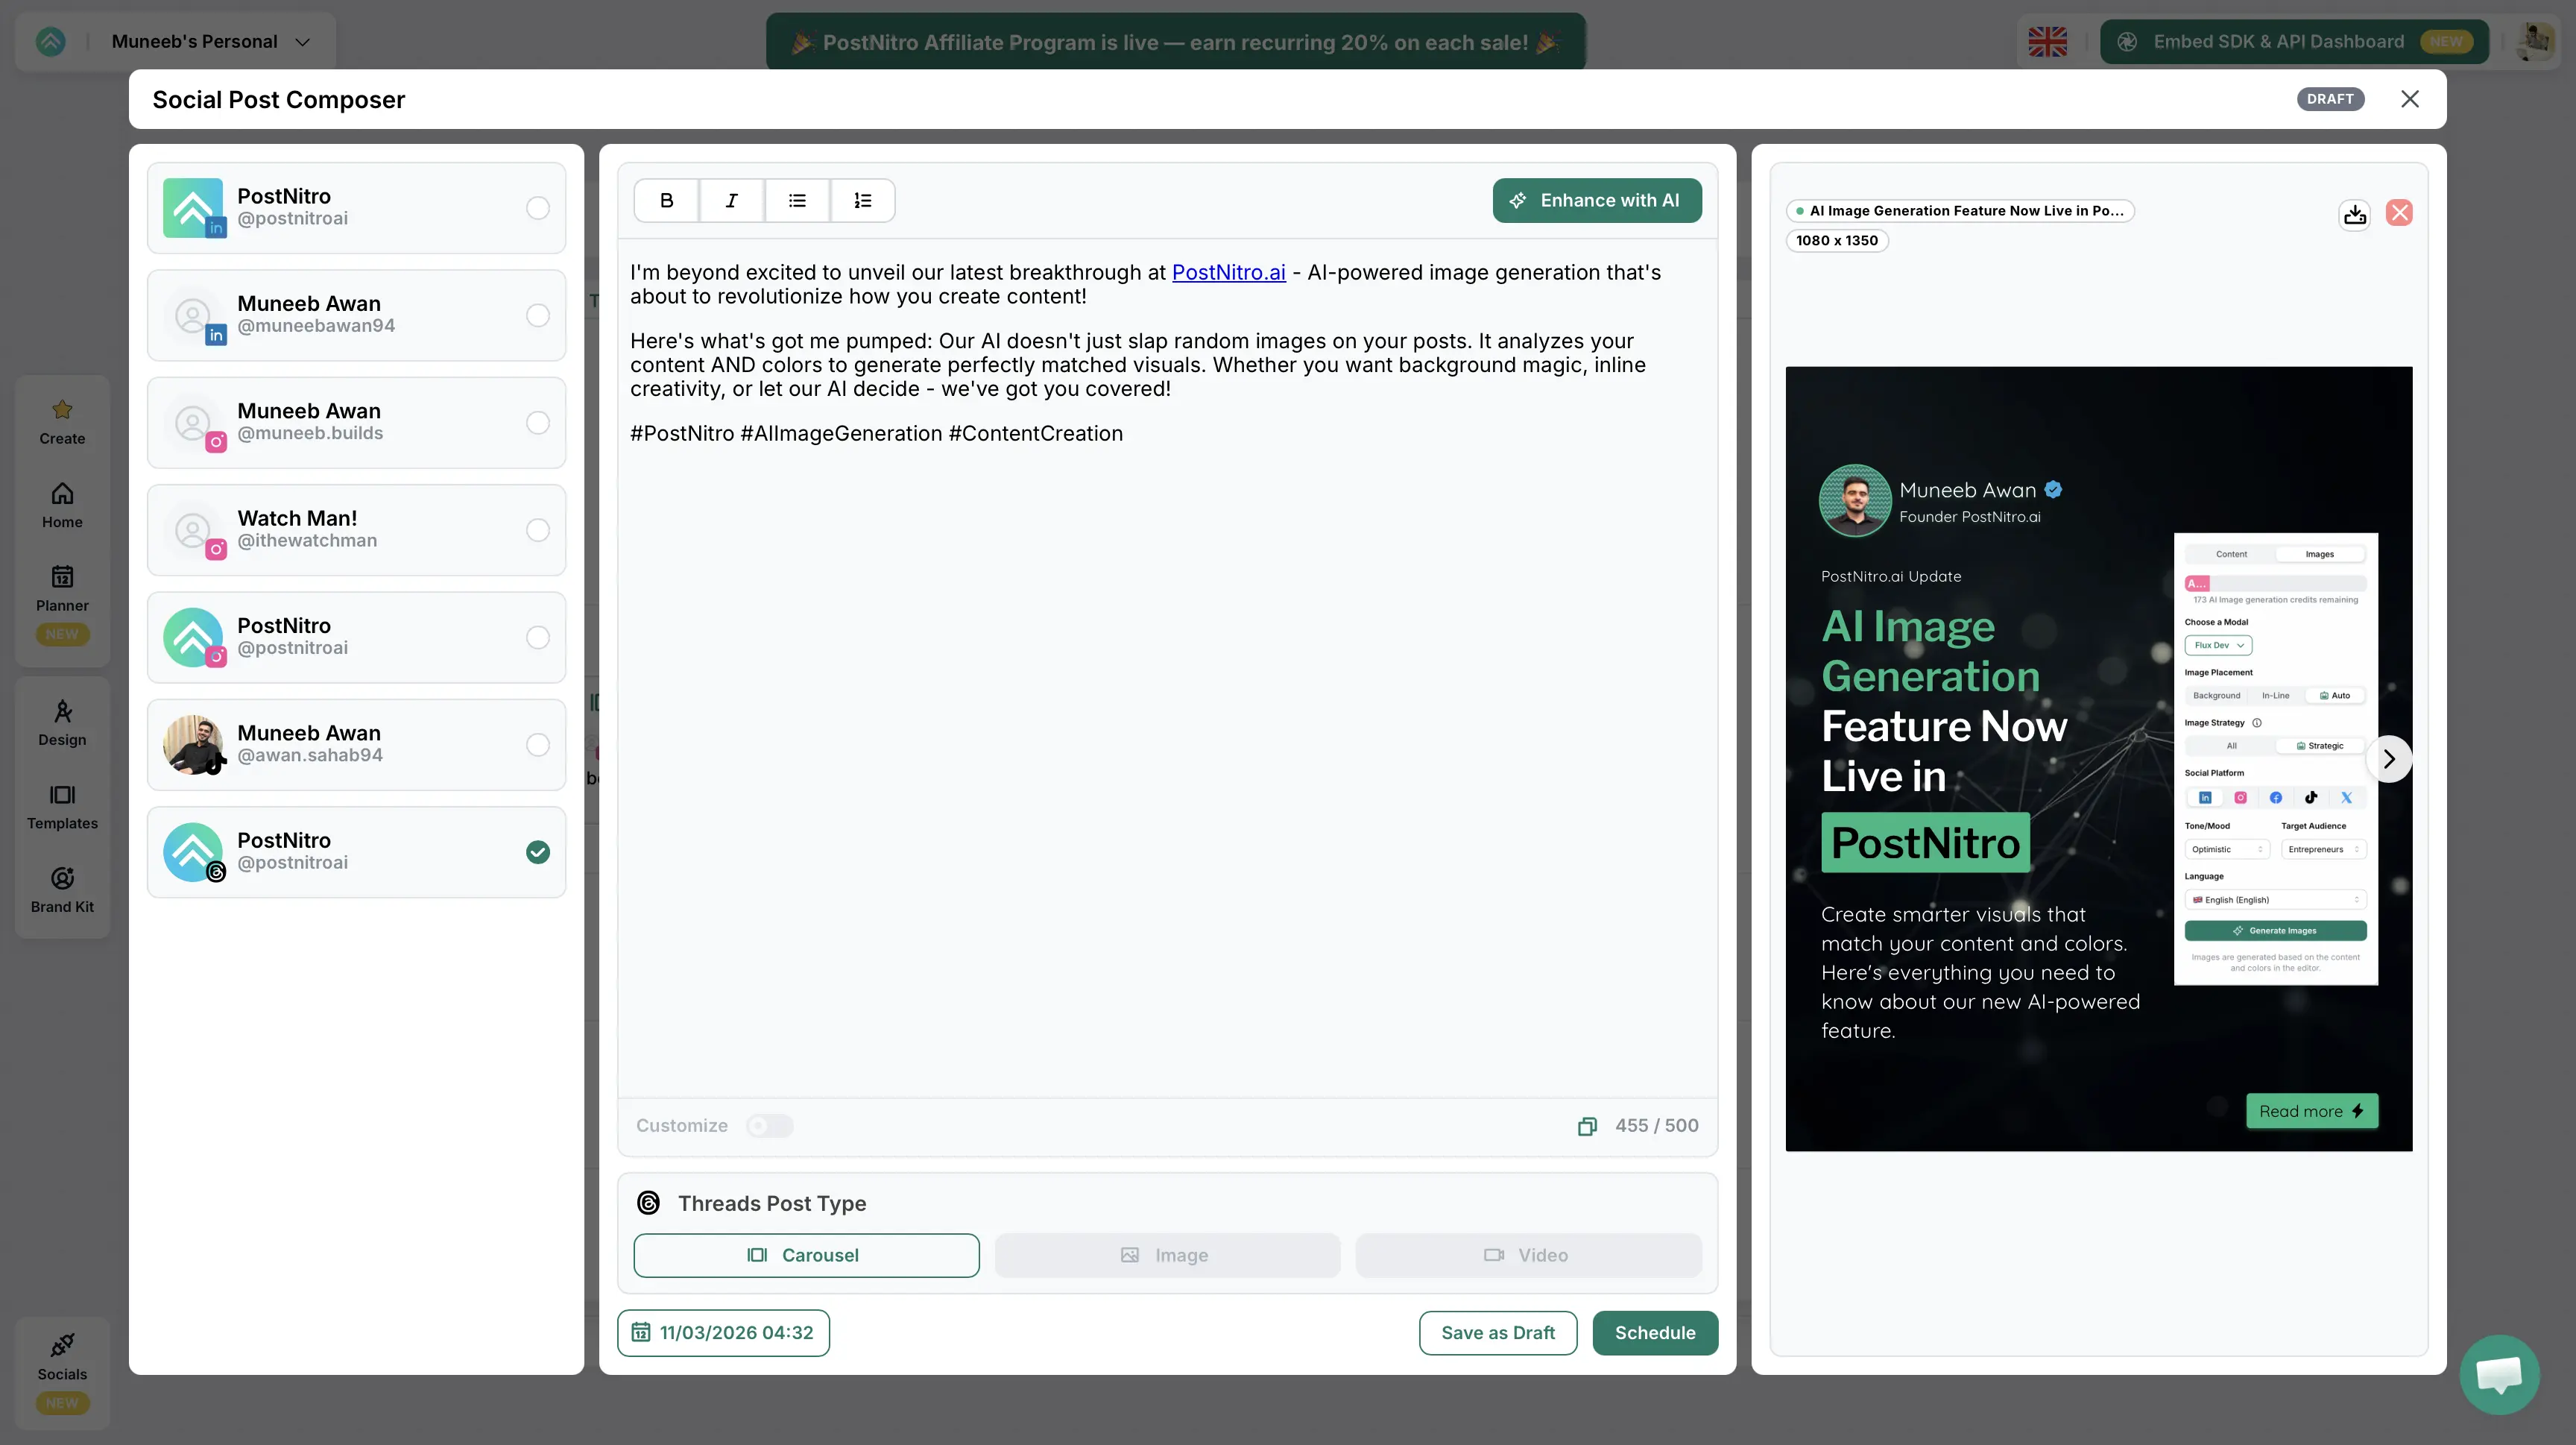Screen dimensions: 2576x1445
Task: Insert a numbered list
Action: [862, 200]
